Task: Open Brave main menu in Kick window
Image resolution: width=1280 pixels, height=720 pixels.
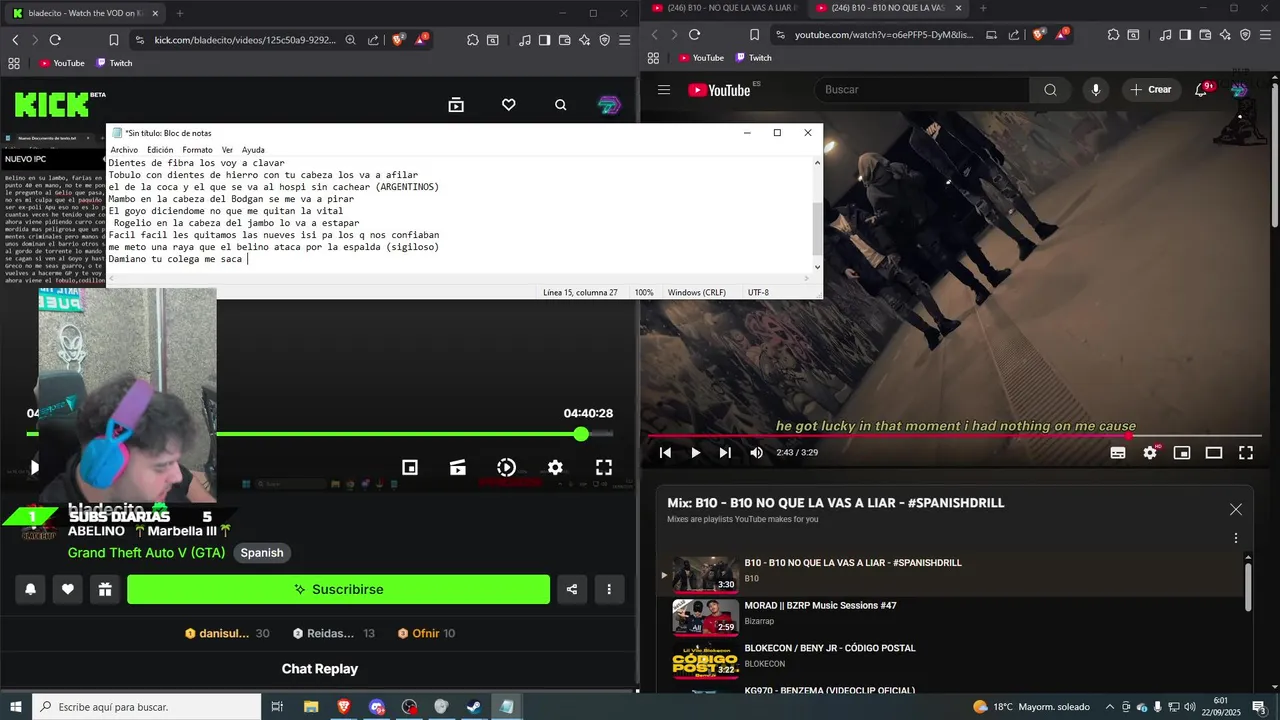Action: click(625, 40)
